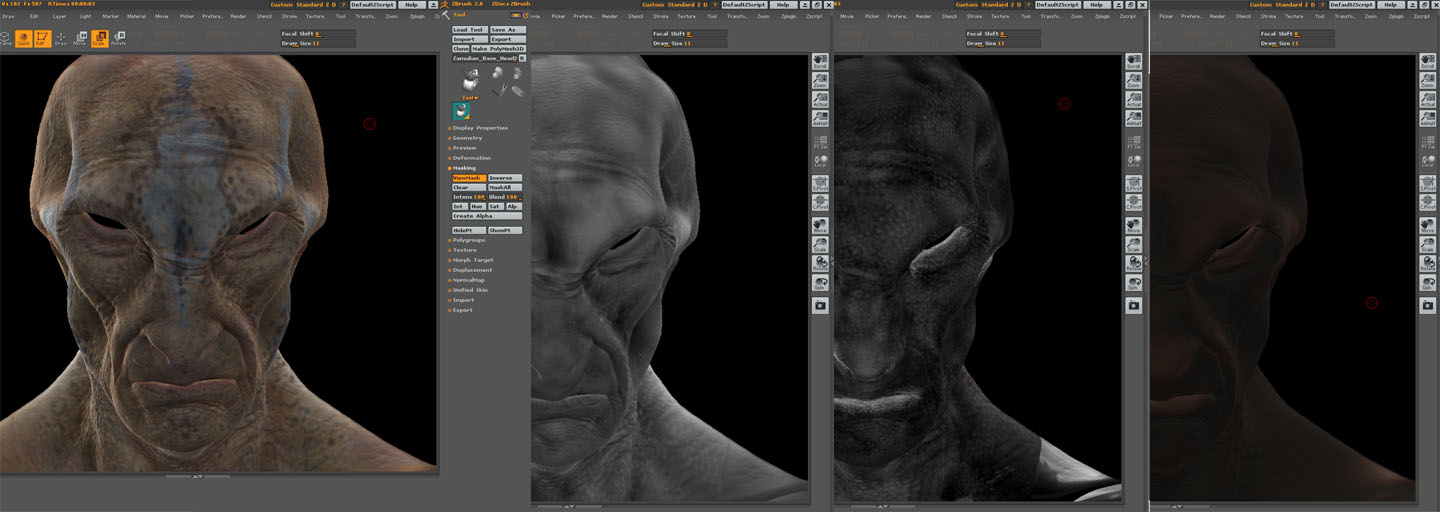Click the Create Alpha button
This screenshot has width=1440, height=512.
[486, 216]
